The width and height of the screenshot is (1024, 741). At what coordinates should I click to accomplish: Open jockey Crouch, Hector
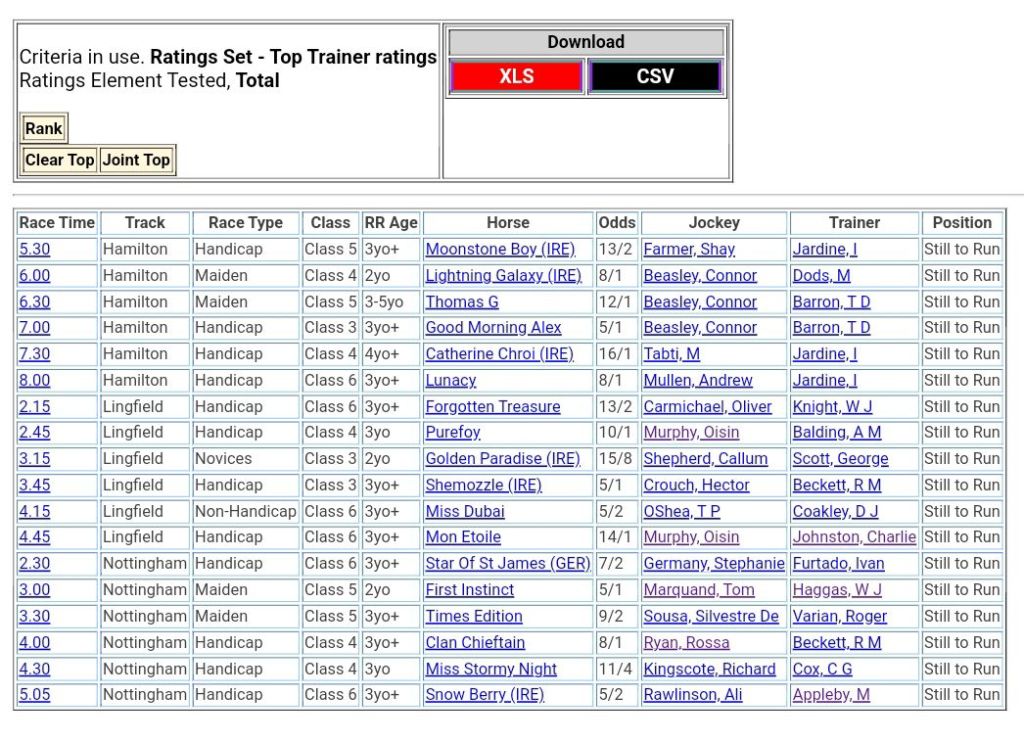[x=696, y=485]
